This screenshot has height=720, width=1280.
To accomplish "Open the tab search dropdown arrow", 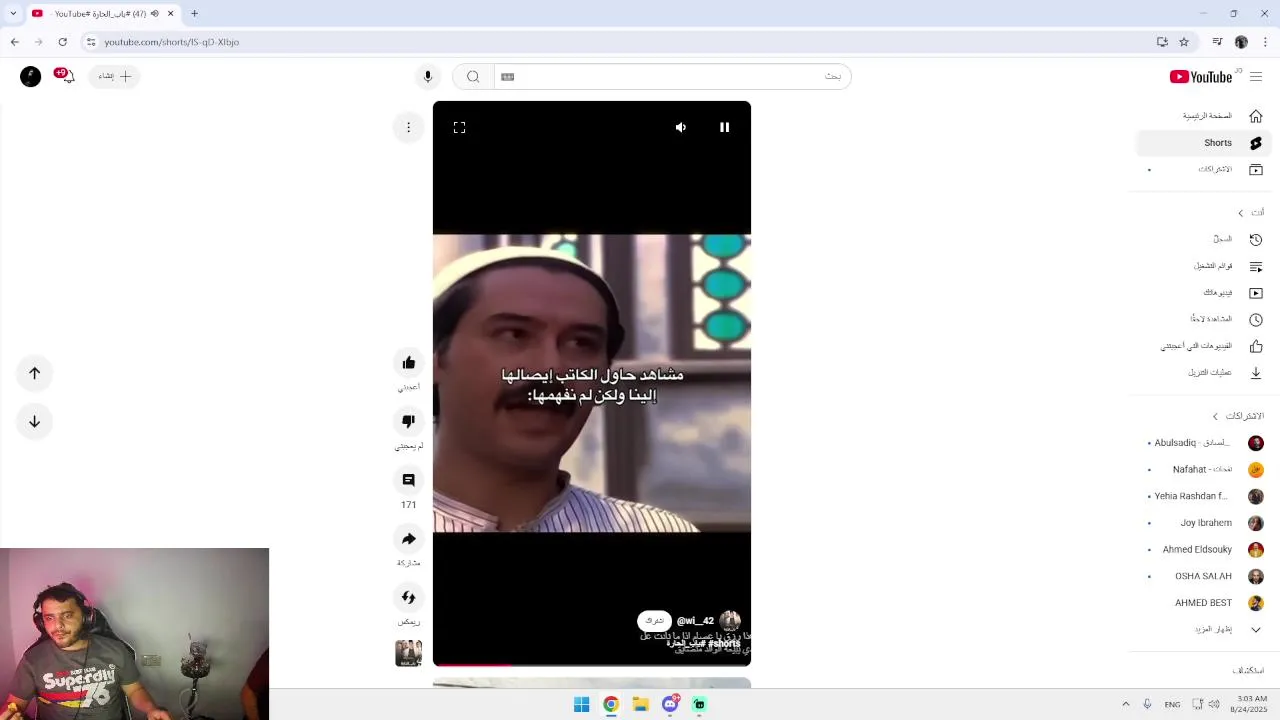I will coord(15,14).
